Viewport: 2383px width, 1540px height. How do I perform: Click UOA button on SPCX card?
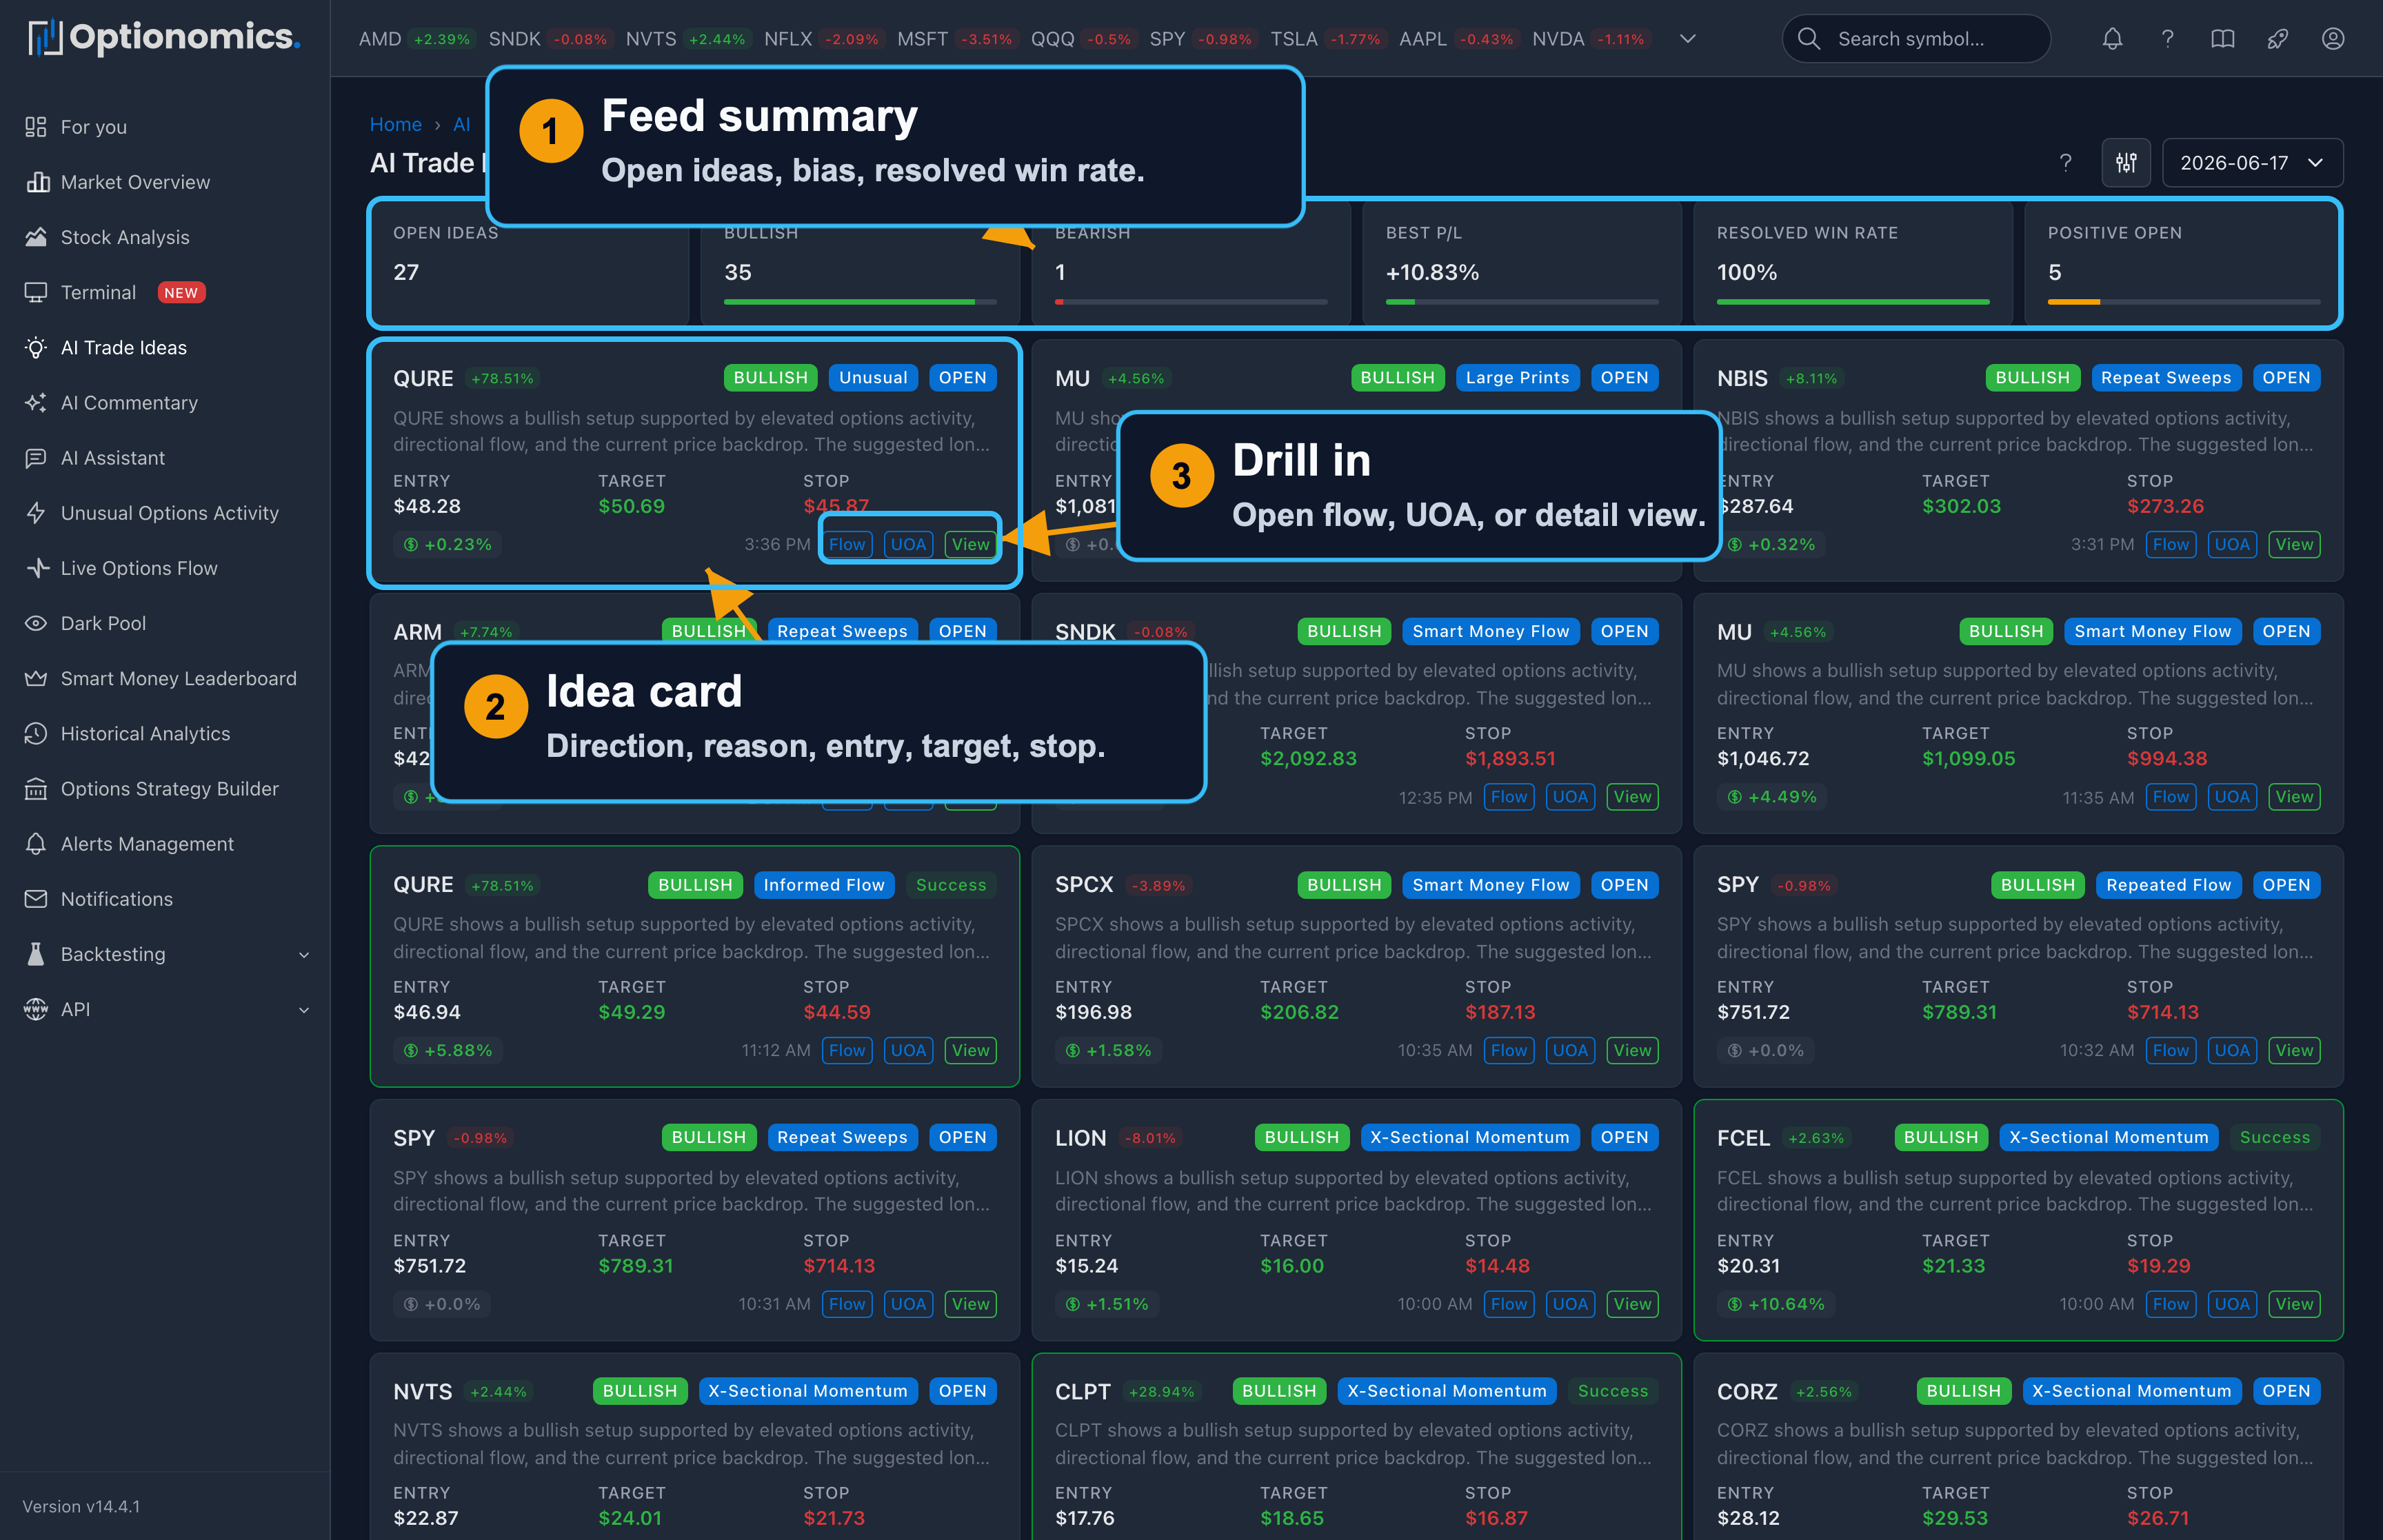[x=1570, y=1050]
